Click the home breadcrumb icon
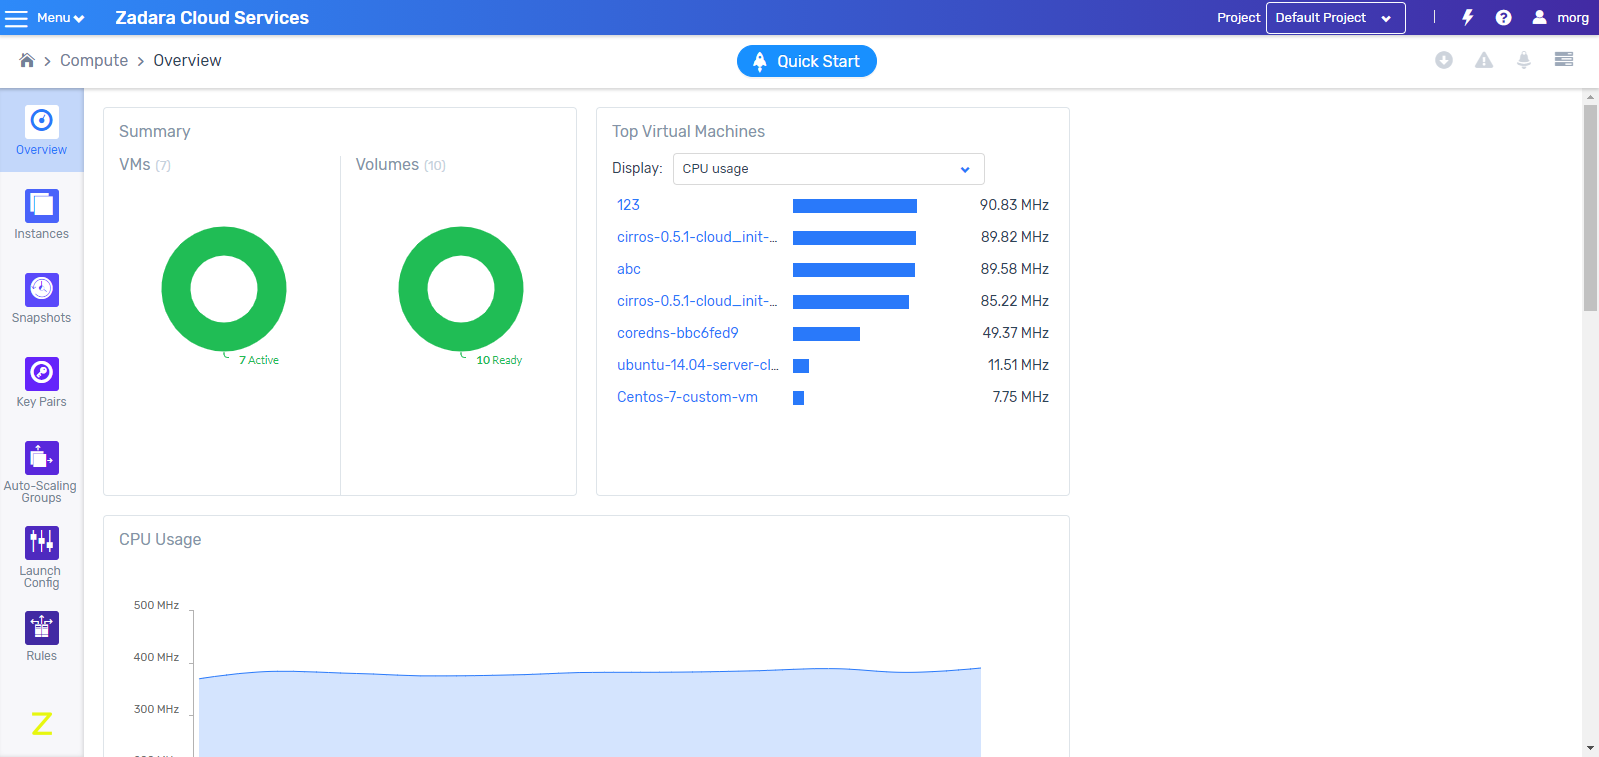The width and height of the screenshot is (1599, 757). (x=27, y=60)
